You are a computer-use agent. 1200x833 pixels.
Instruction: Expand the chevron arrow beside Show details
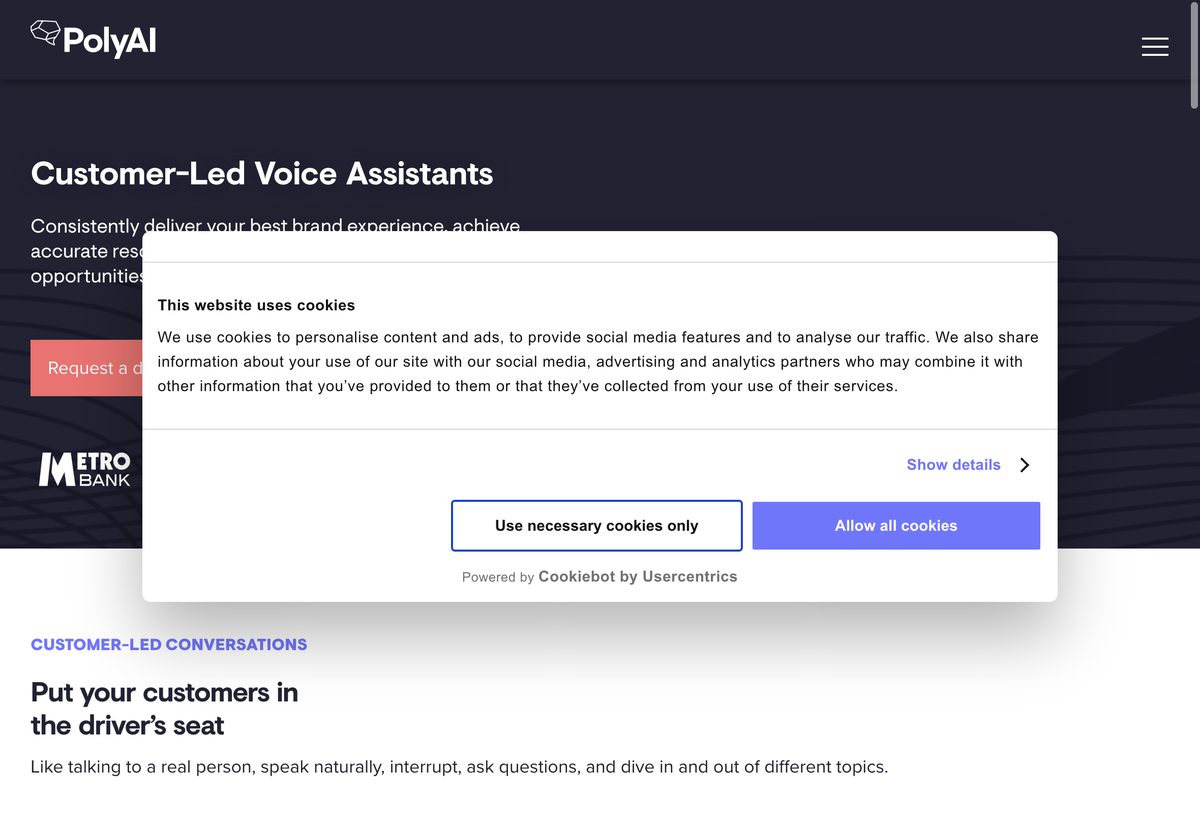[x=1024, y=465]
